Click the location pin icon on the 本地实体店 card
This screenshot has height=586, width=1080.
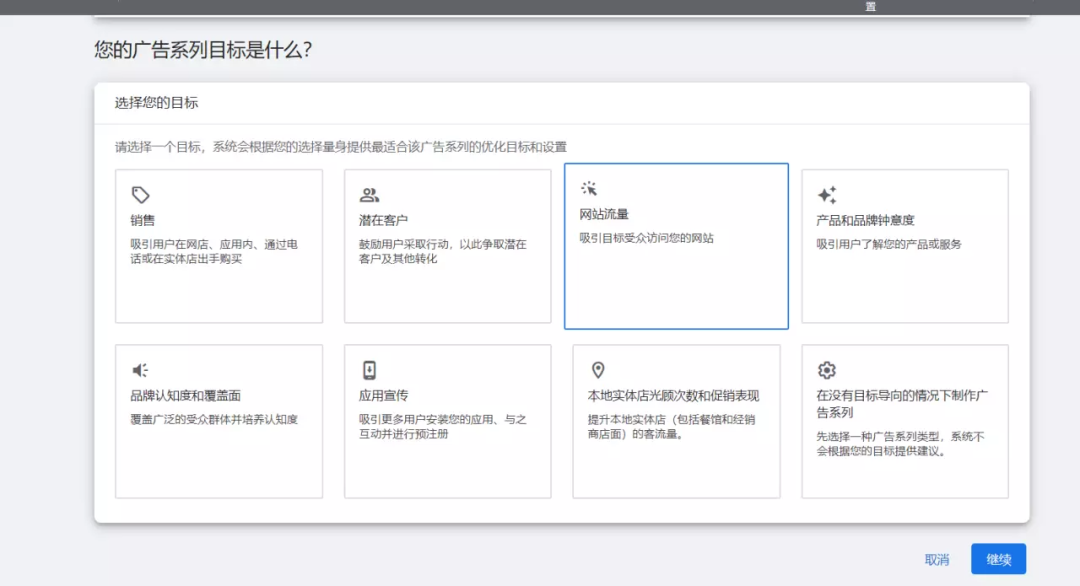pos(596,369)
